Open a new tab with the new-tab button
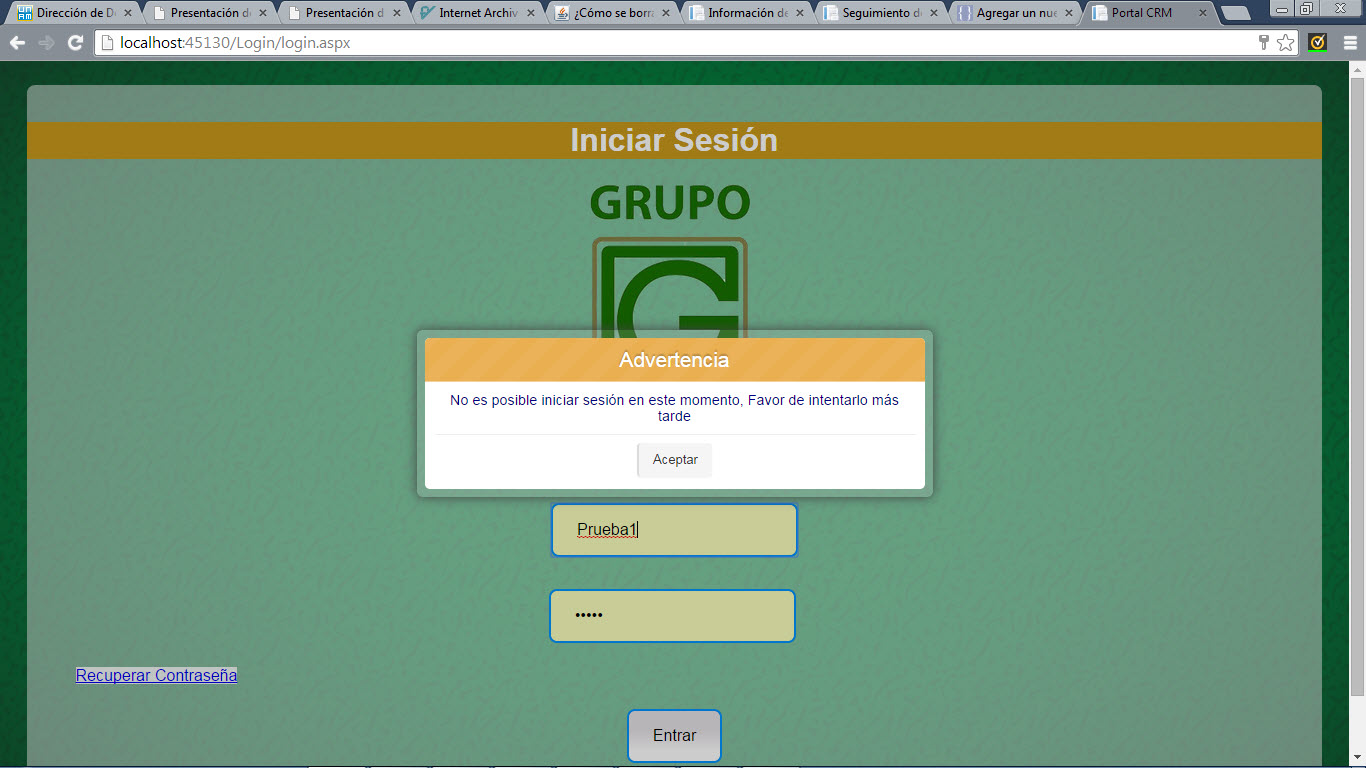Viewport: 1366px width, 768px height. 1236,14
